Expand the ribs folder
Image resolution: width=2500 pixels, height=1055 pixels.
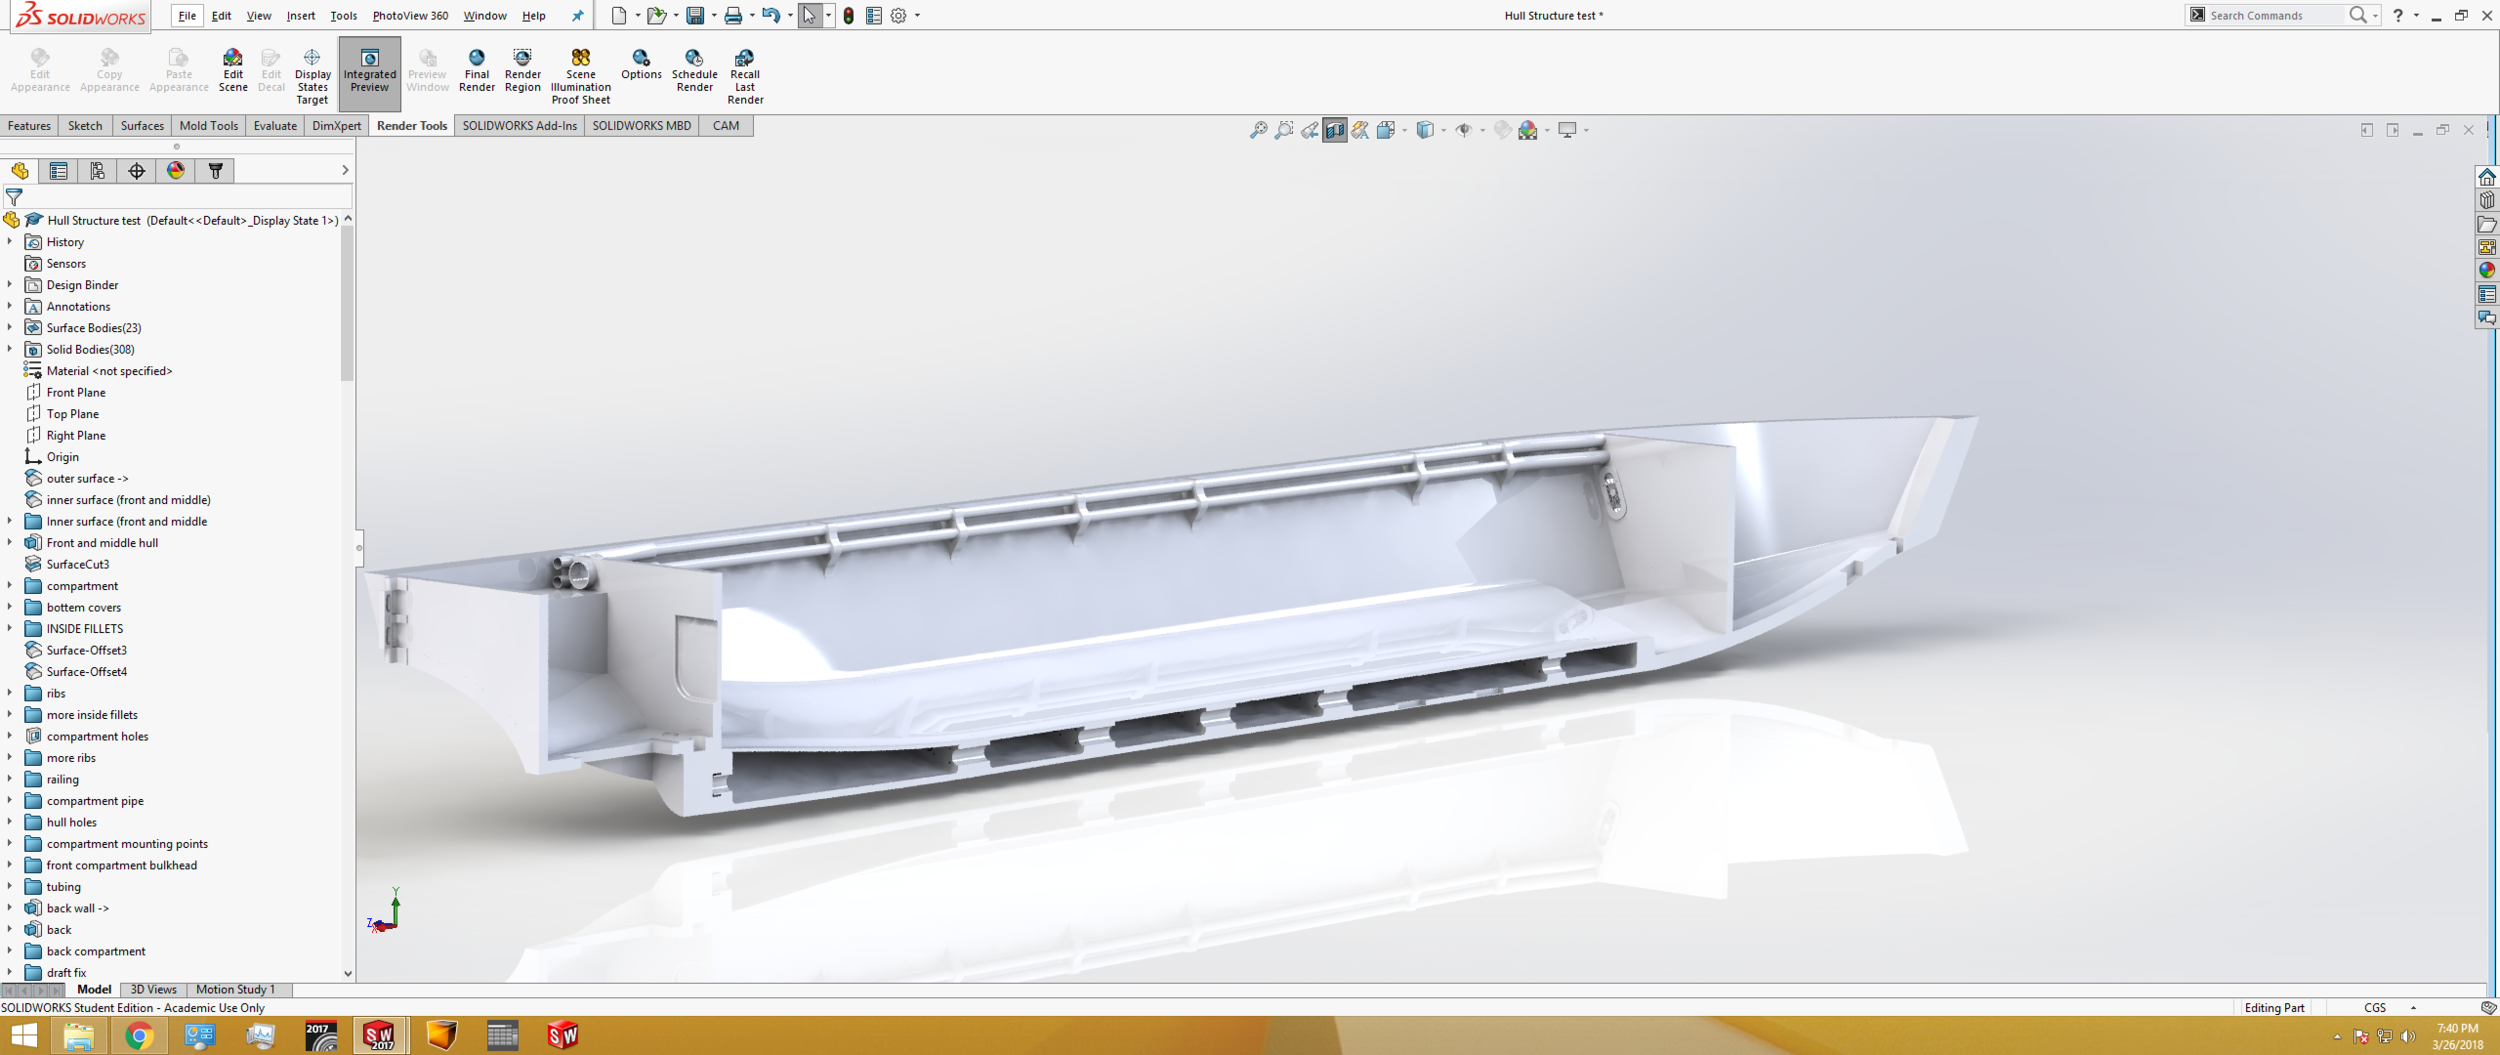coord(10,693)
